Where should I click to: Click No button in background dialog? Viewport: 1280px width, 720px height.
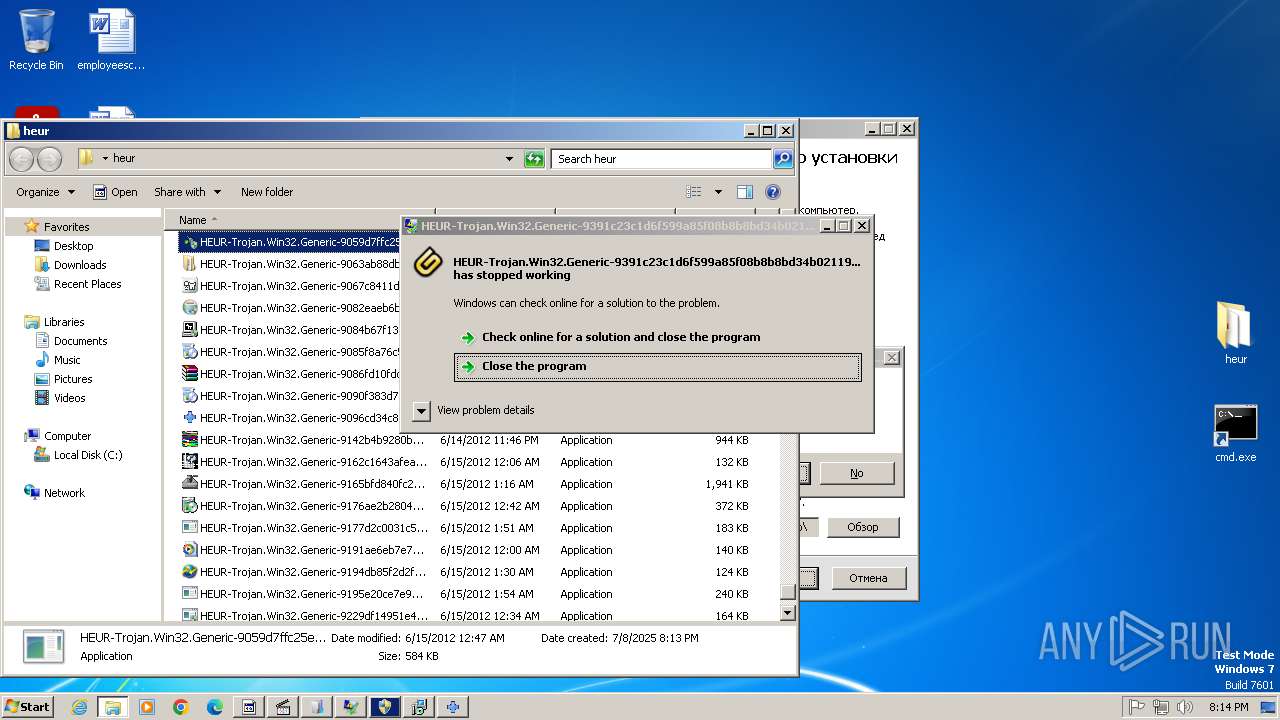(857, 473)
